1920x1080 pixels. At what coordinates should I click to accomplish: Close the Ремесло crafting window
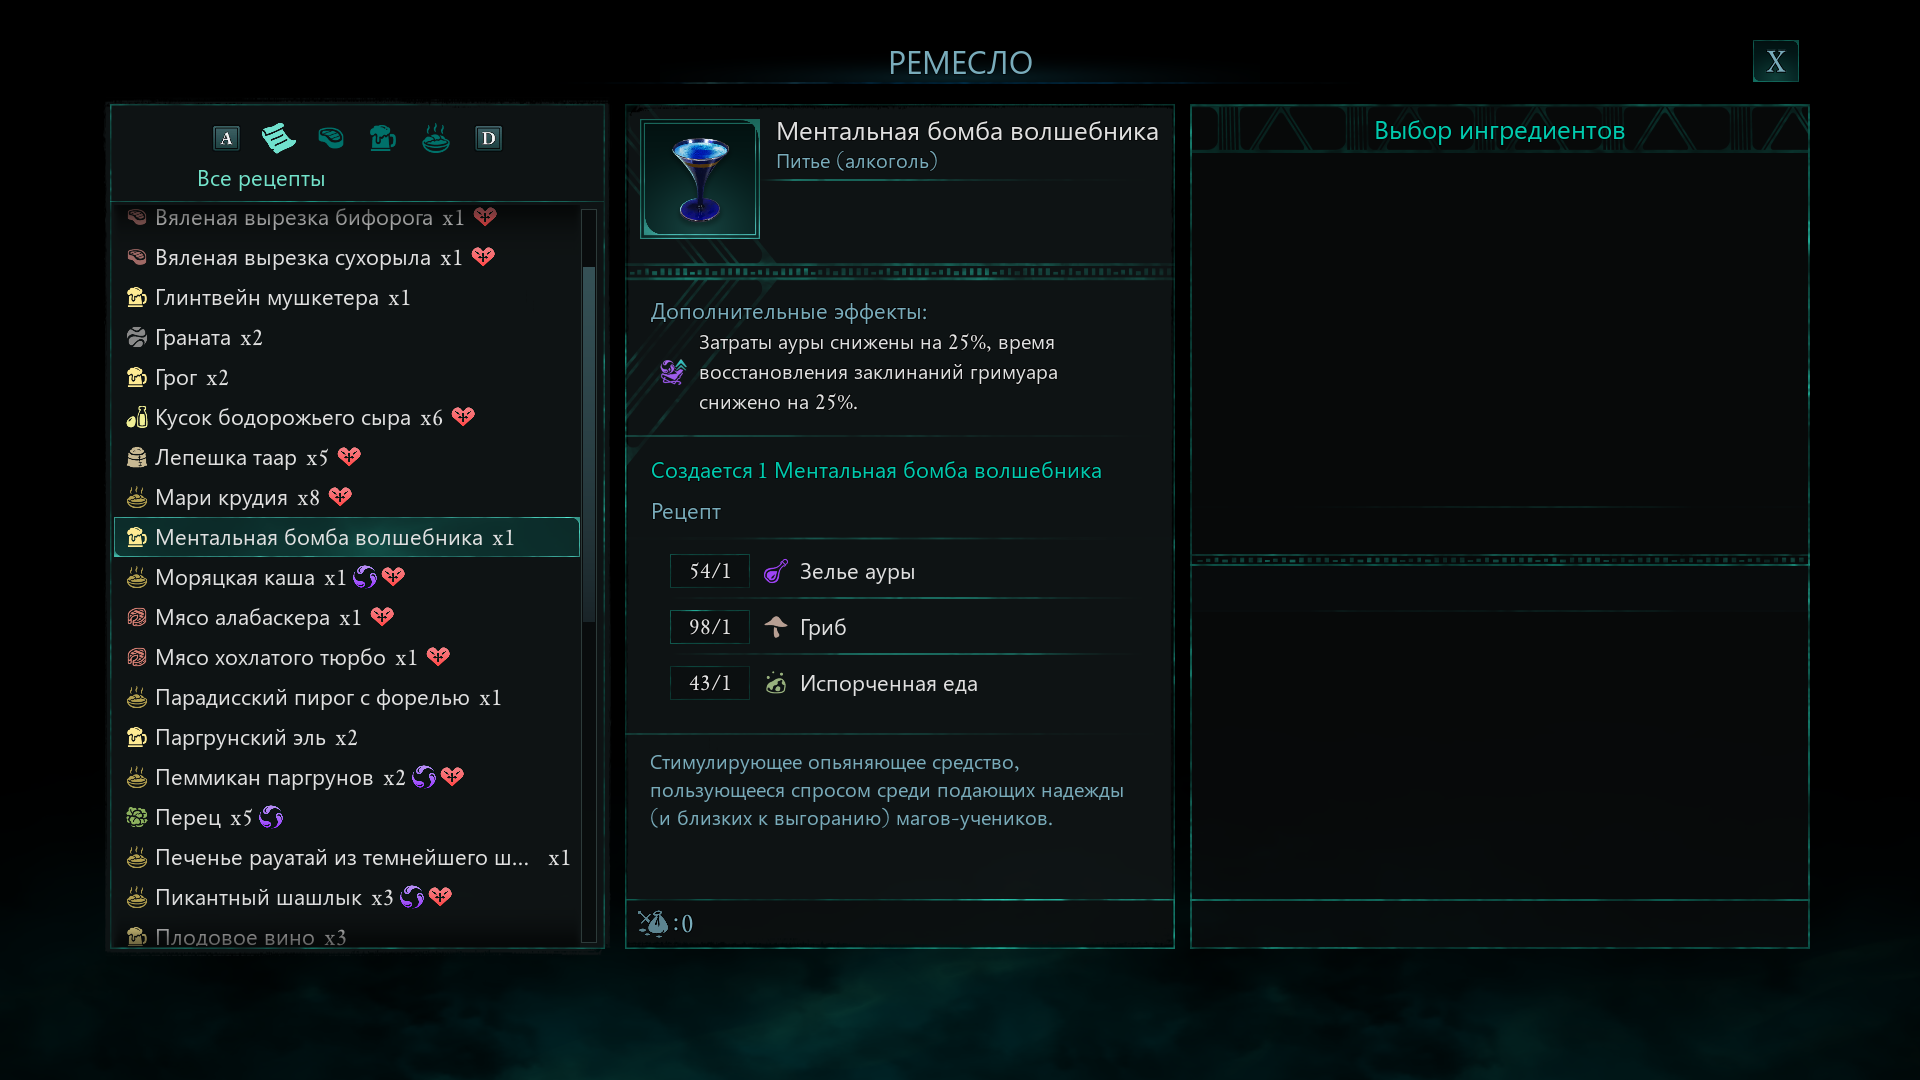pos(1775,61)
